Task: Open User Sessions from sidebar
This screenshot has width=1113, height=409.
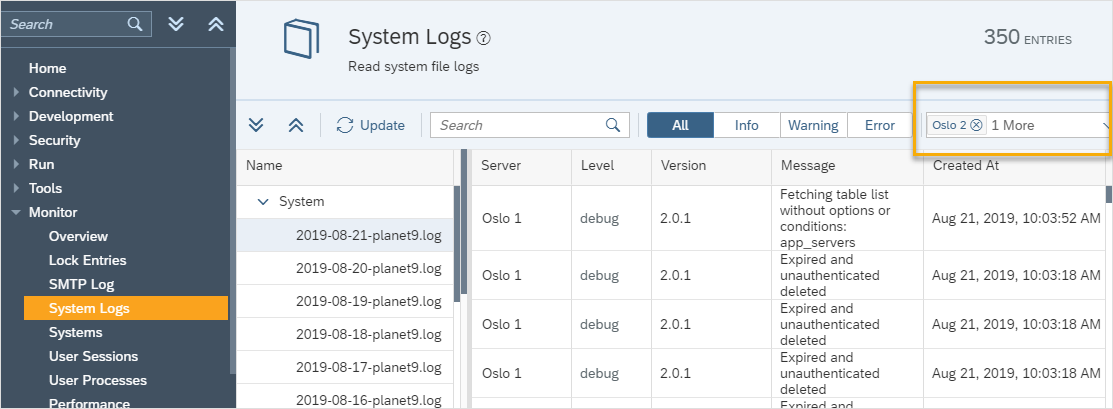Action: click(93, 356)
